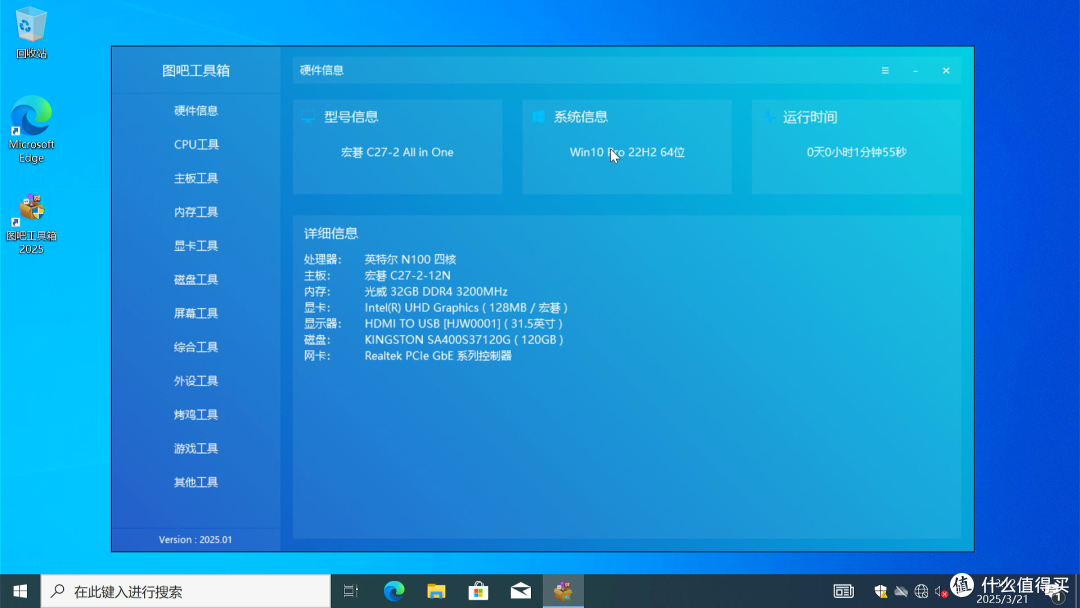Click processor value 英特尔 N100 四核
This screenshot has width=1080, height=608.
pyautogui.click(x=411, y=260)
